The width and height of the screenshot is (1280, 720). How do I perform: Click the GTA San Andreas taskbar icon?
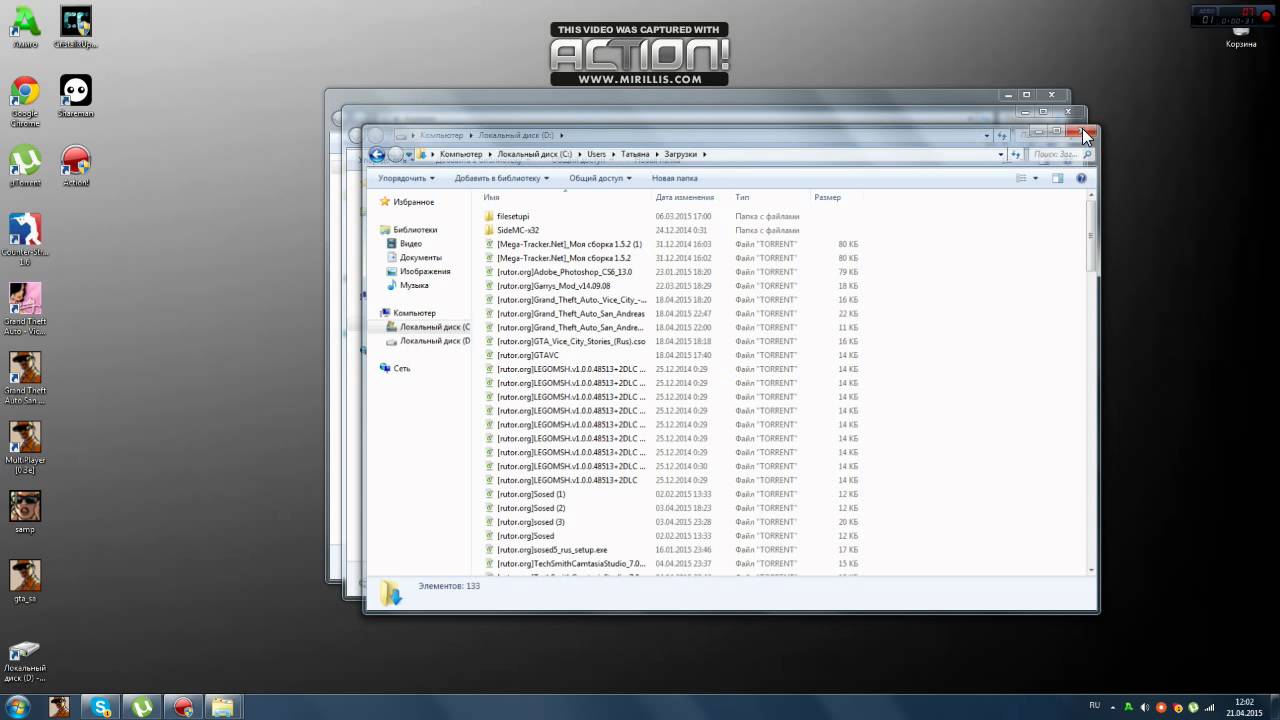pyautogui.click(x=59, y=707)
